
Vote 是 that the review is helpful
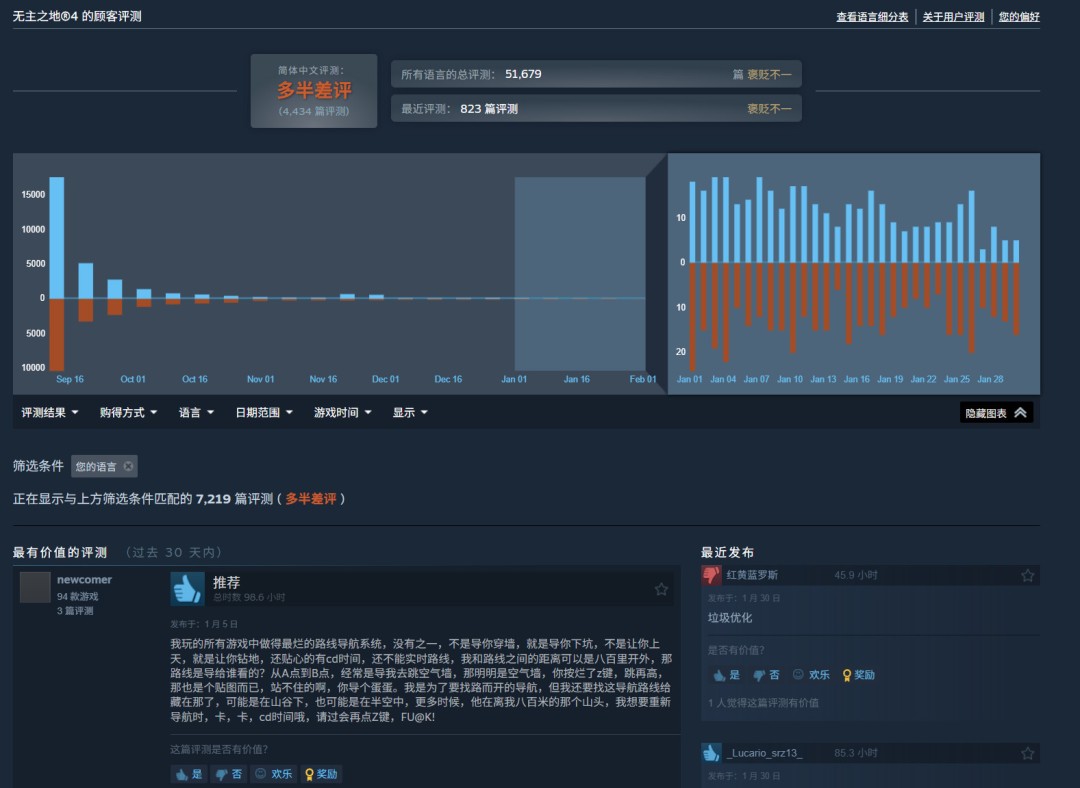(x=187, y=774)
